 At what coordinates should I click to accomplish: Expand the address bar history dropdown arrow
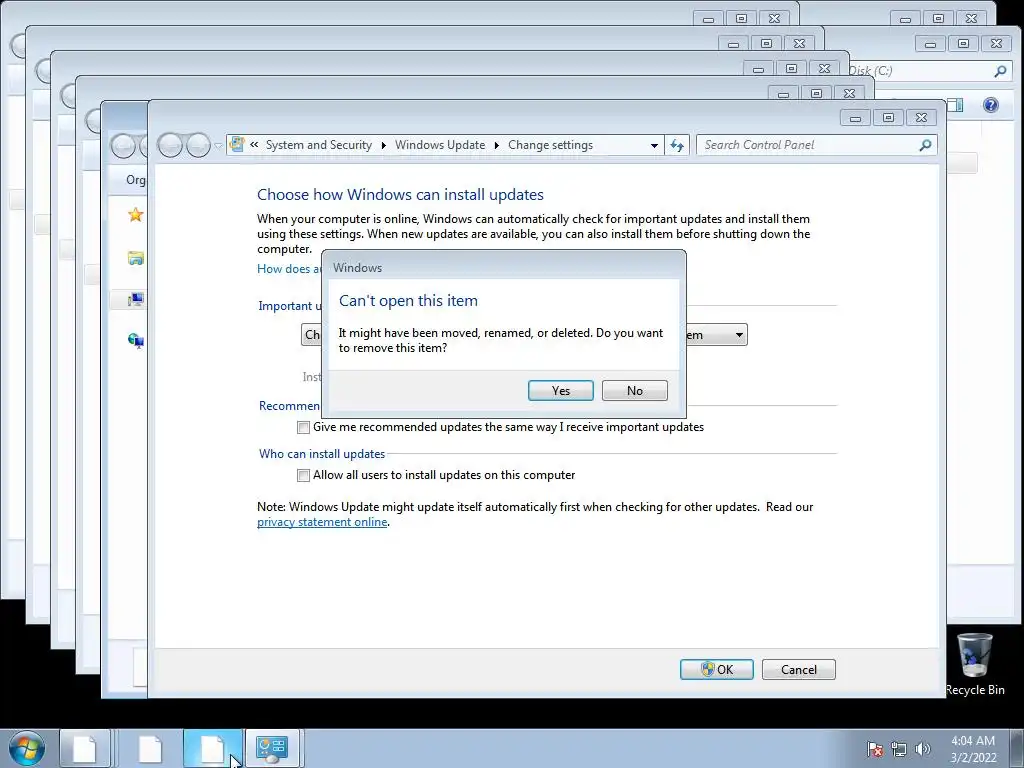[654, 146]
